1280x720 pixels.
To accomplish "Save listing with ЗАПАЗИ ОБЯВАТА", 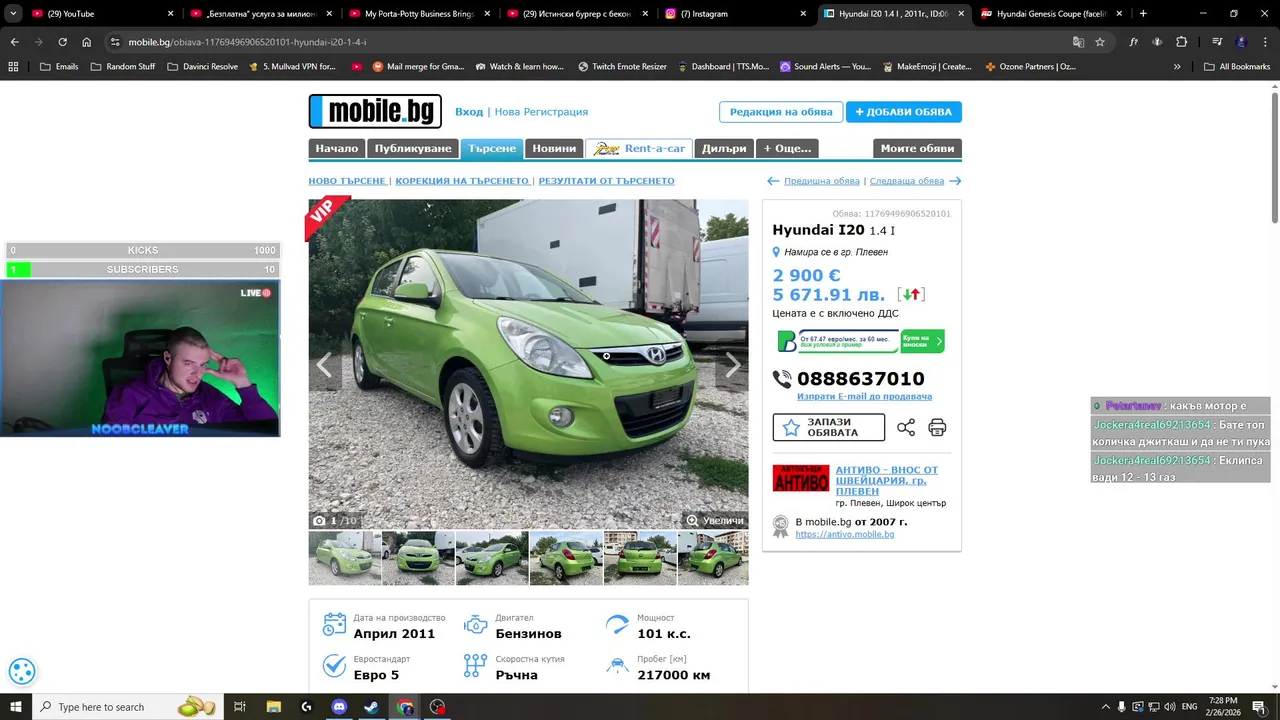I will [x=829, y=427].
